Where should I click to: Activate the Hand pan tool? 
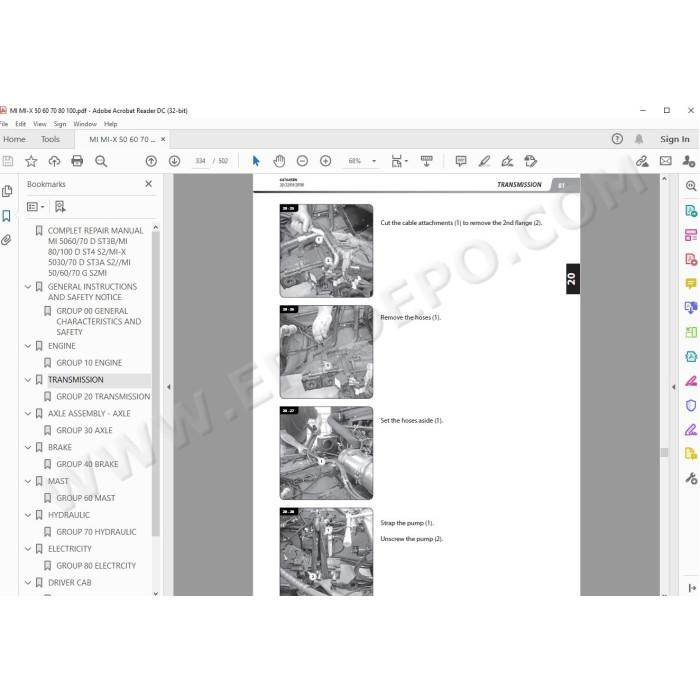279,161
